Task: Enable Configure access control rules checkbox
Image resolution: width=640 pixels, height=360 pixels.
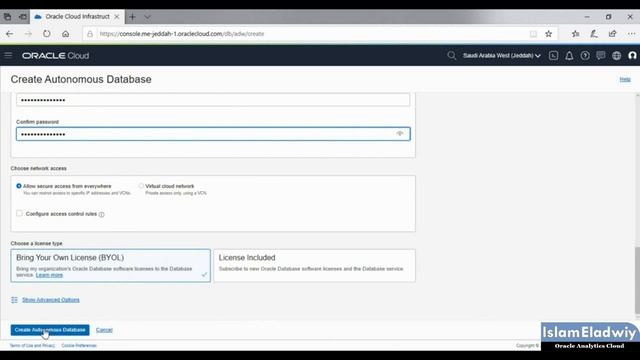Action: pos(19,213)
